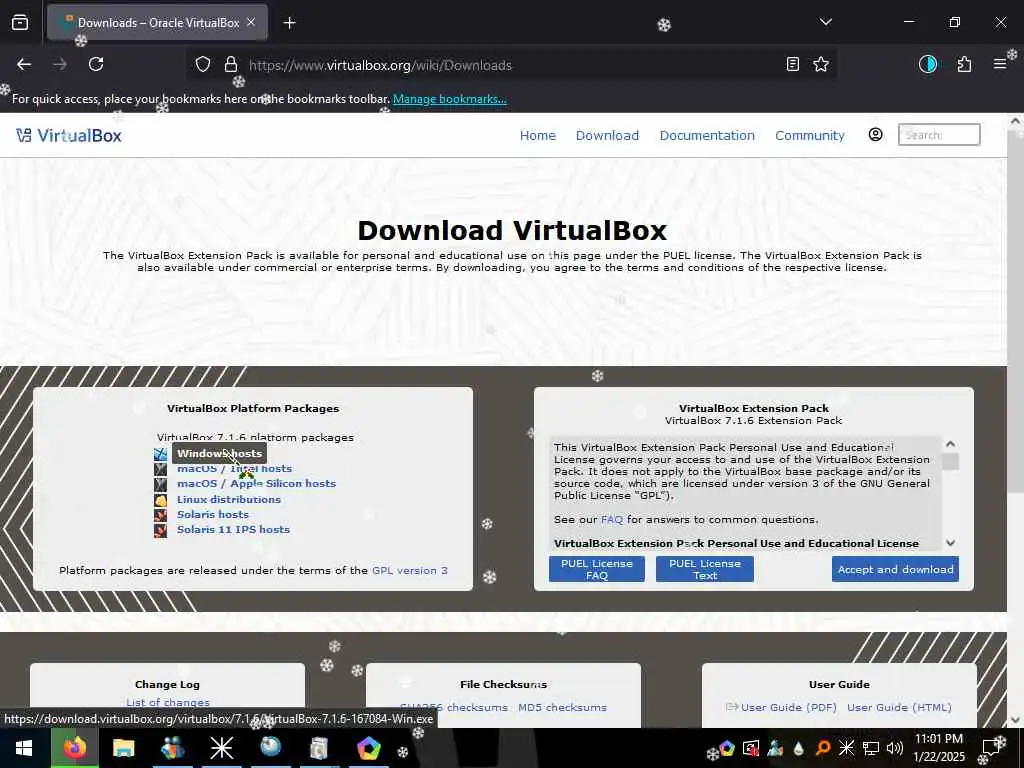Image resolution: width=1024 pixels, height=768 pixels.
Task: Click the Manage bookmarks link
Action: point(450,99)
